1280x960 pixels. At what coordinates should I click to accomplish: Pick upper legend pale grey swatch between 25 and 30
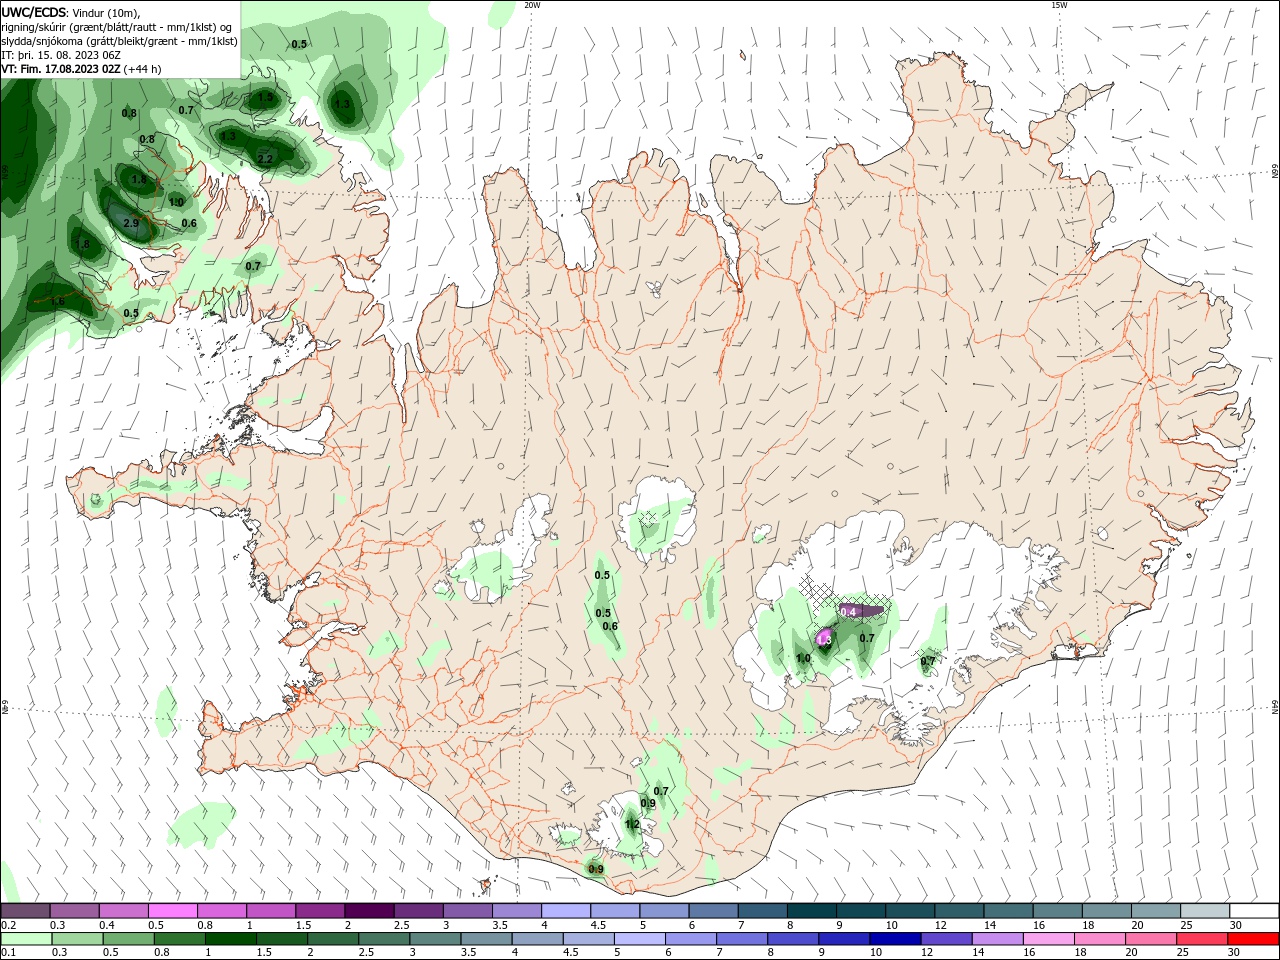coord(1205,910)
